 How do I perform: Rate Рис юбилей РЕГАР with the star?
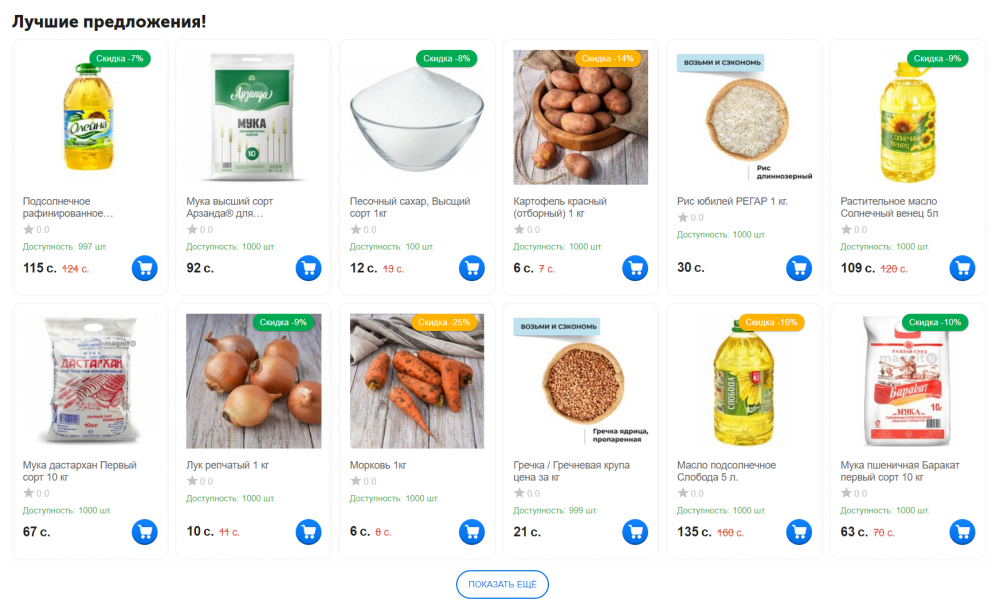(x=683, y=217)
